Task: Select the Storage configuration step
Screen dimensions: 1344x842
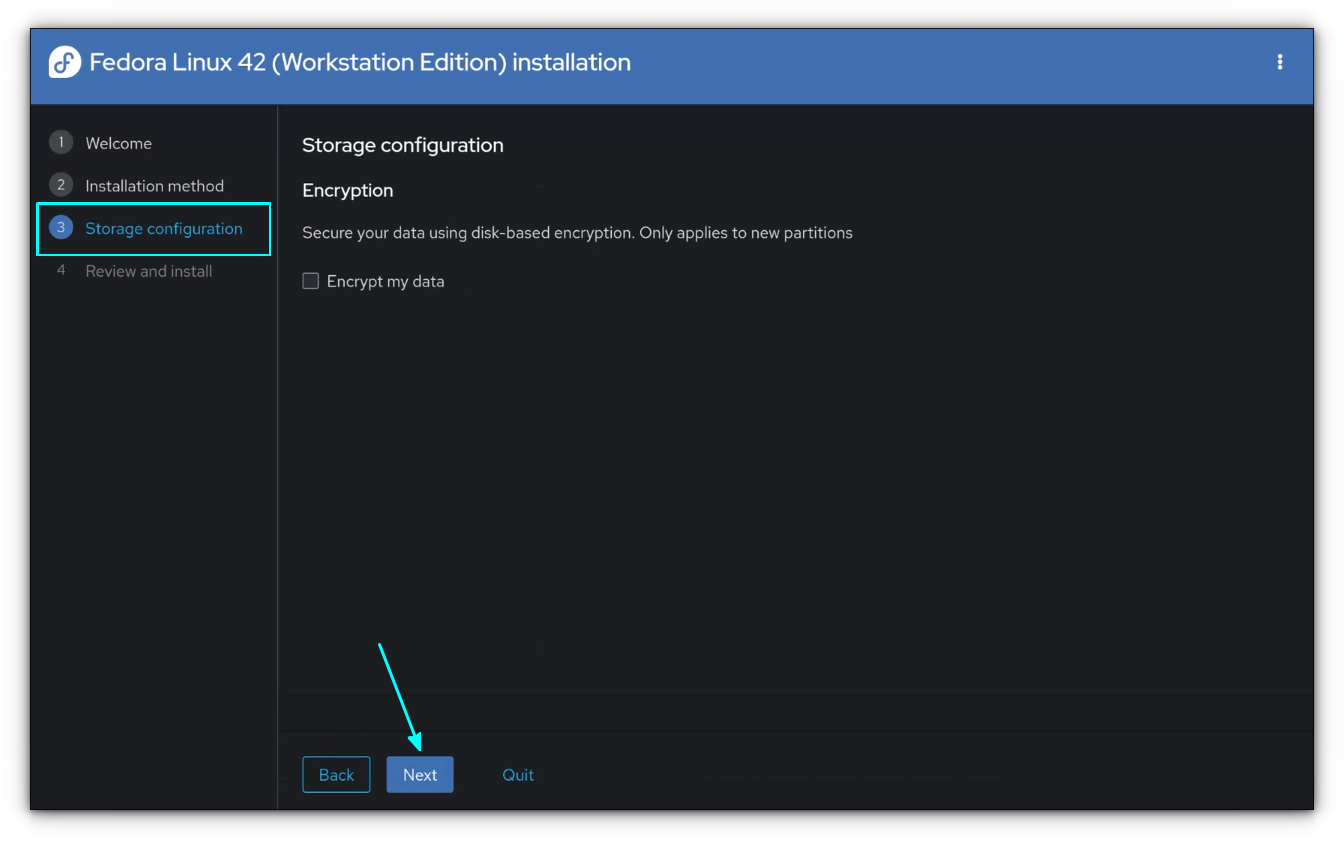Action: [x=164, y=228]
